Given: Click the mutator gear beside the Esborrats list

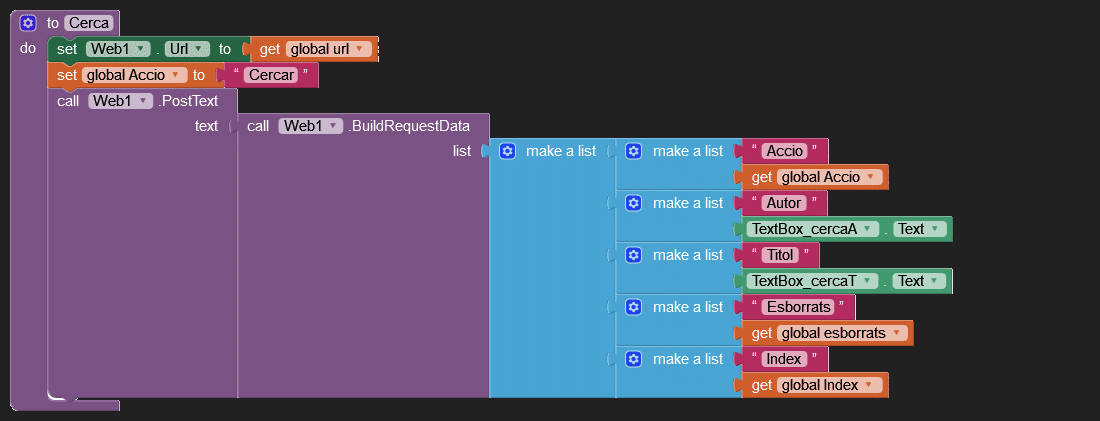Looking at the screenshot, I should tap(633, 307).
